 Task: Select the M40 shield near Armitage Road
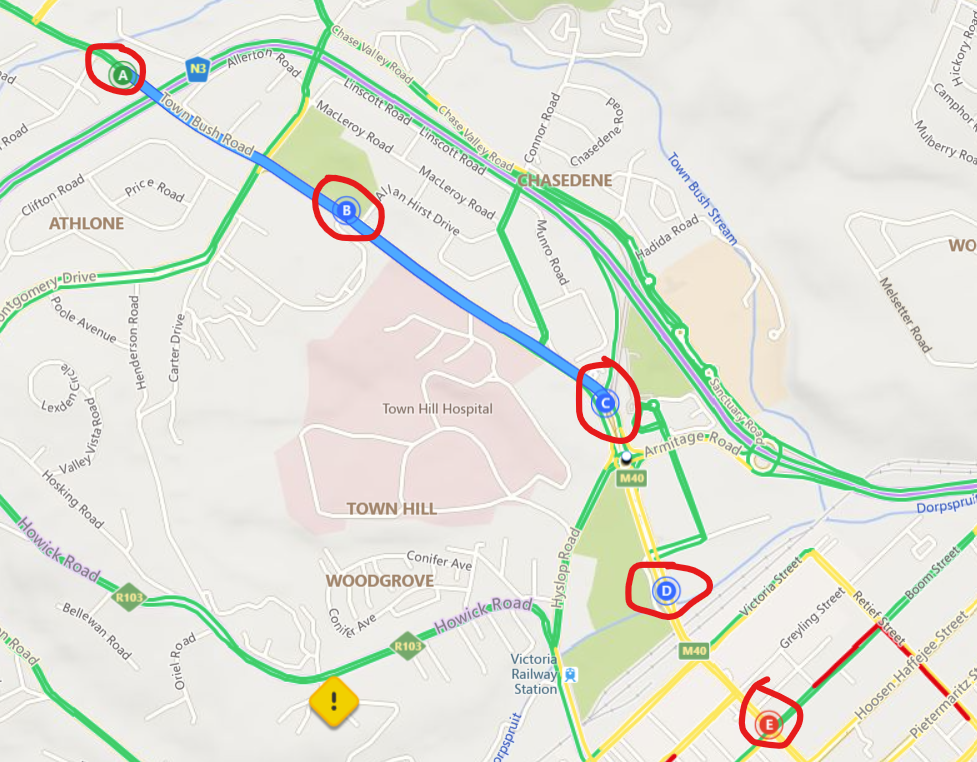pyautogui.click(x=631, y=479)
